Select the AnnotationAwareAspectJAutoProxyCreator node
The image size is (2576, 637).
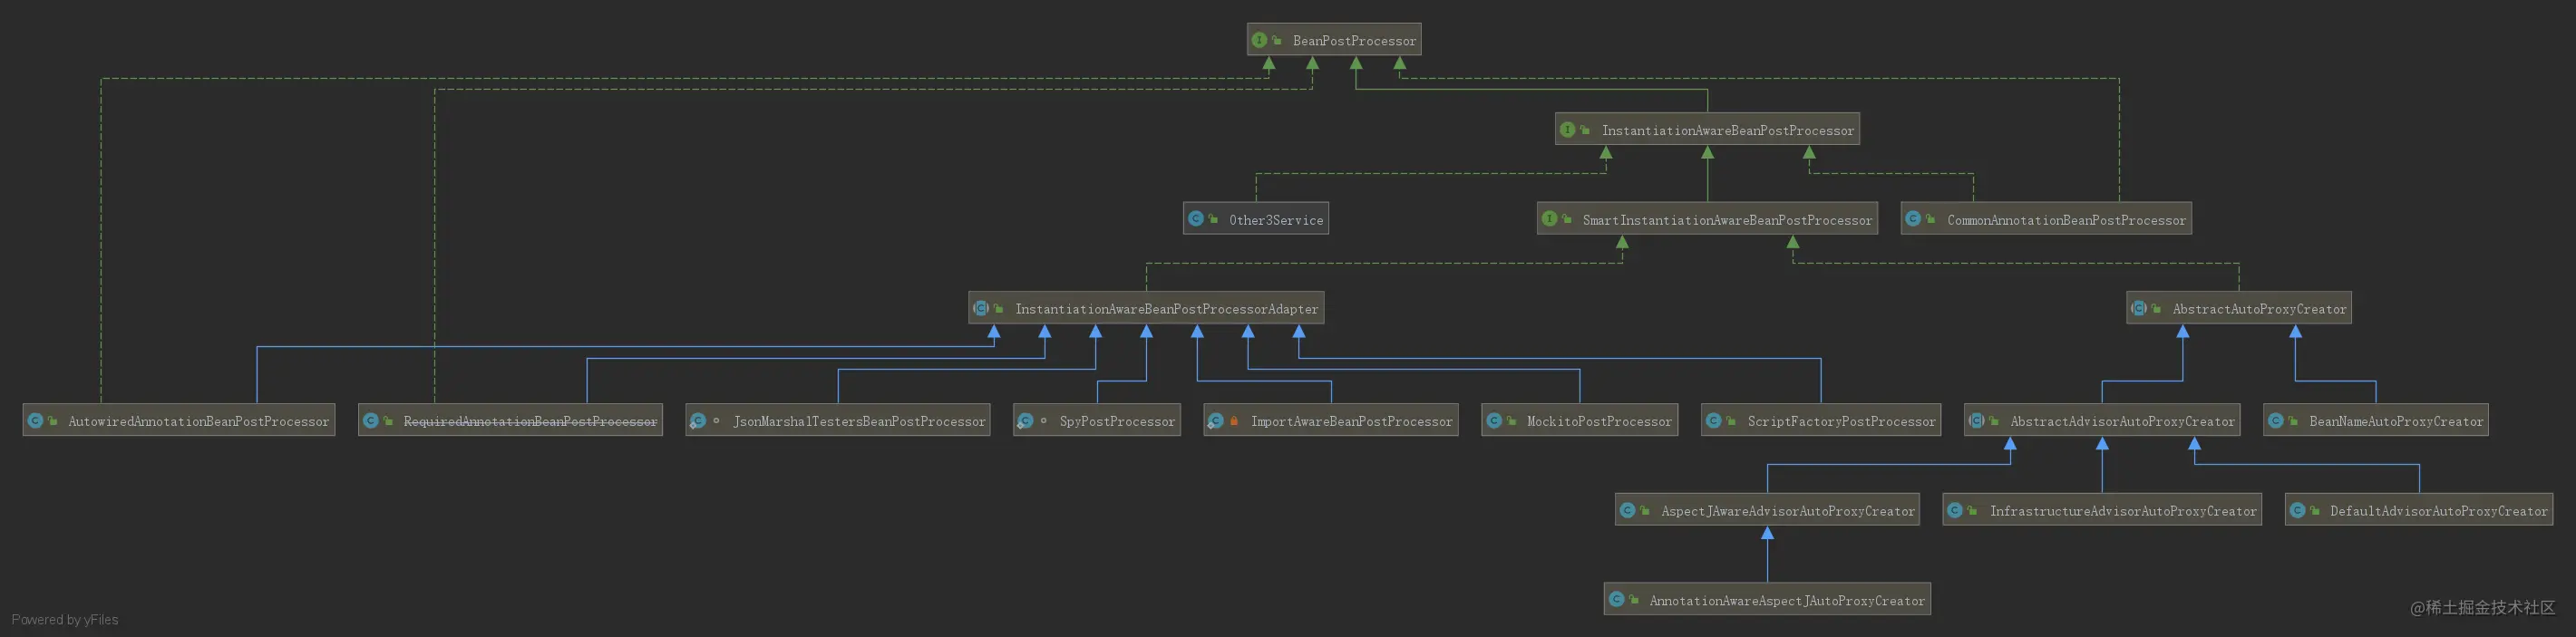click(1767, 599)
